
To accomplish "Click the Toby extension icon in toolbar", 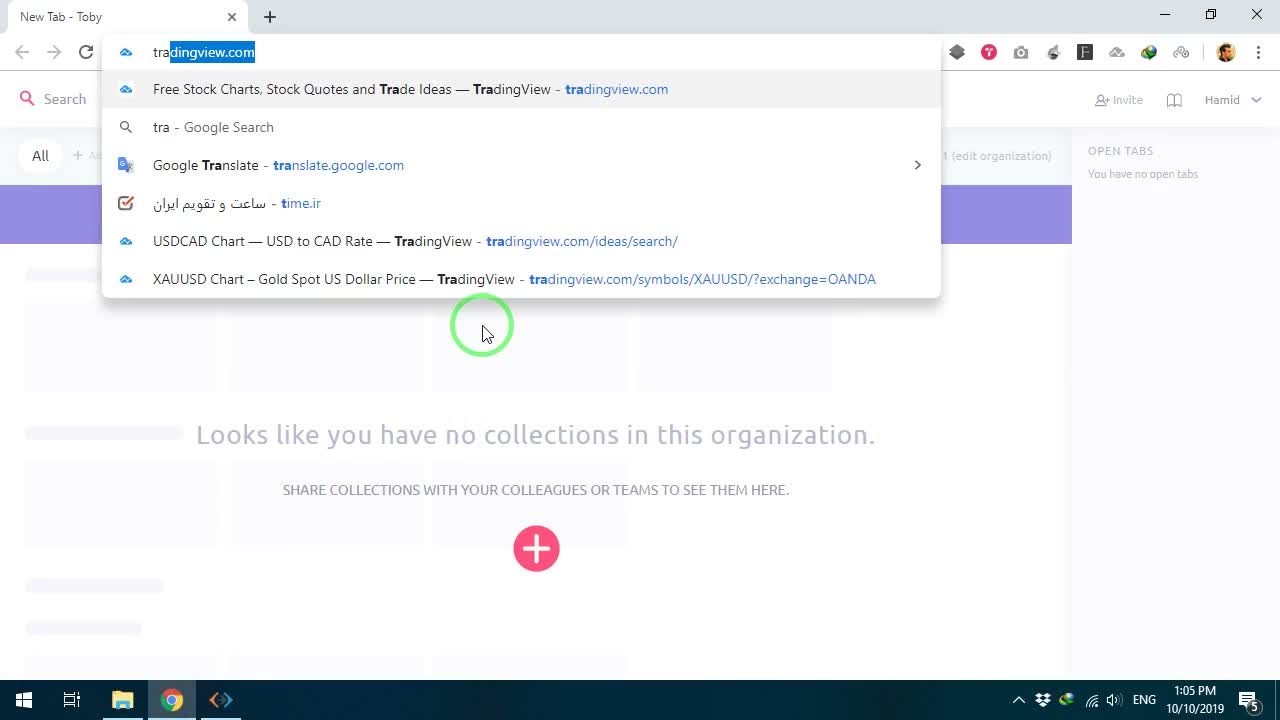I will pyautogui.click(x=989, y=52).
